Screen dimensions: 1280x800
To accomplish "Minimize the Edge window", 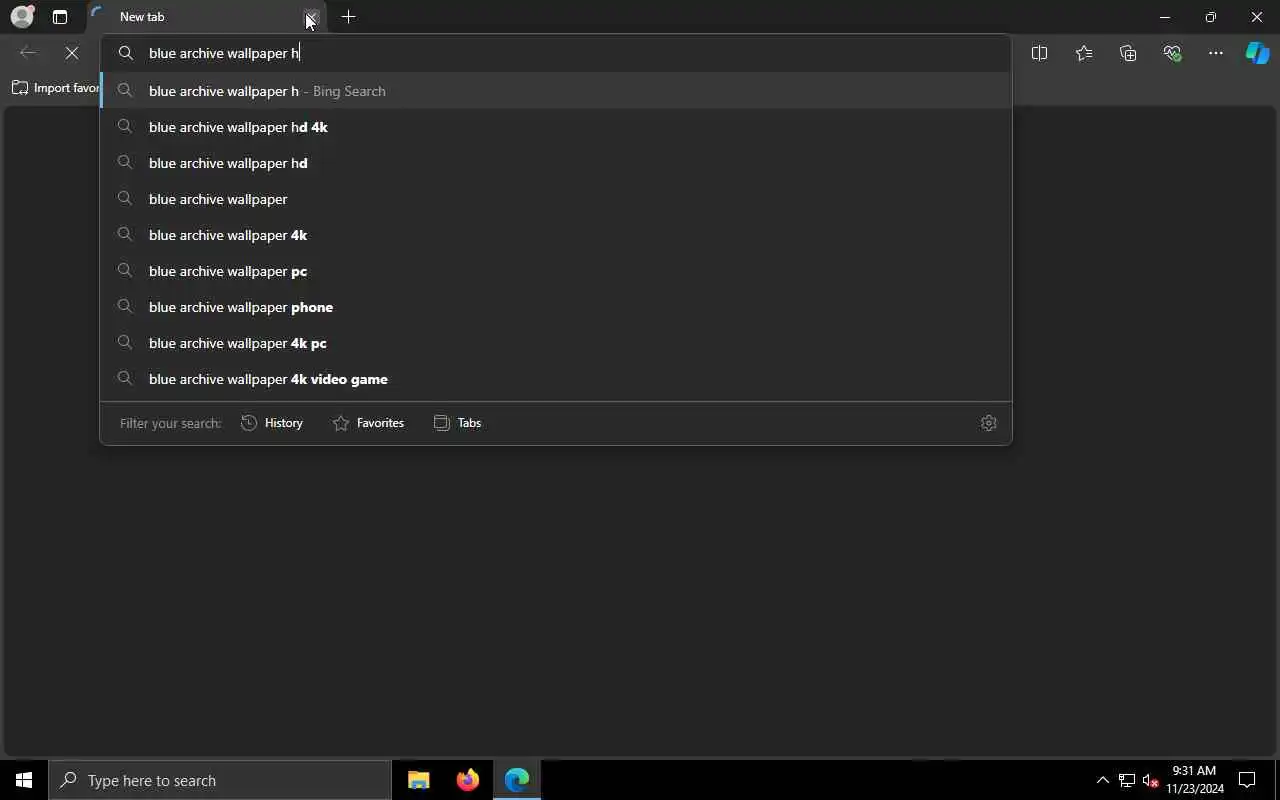I will tap(1164, 17).
